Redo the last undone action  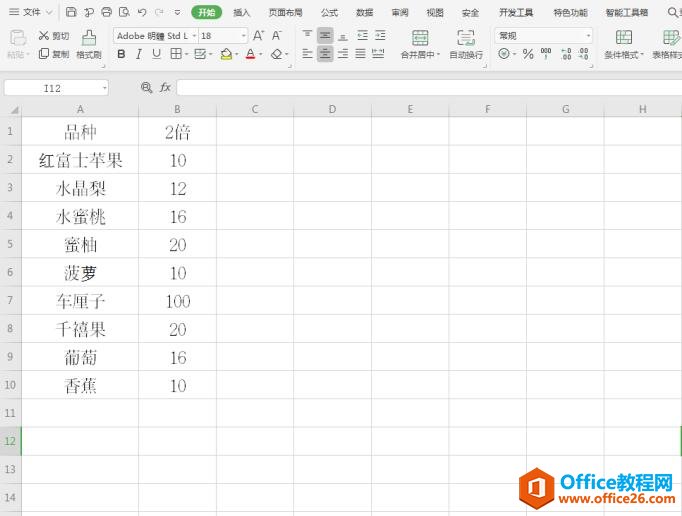click(x=159, y=12)
